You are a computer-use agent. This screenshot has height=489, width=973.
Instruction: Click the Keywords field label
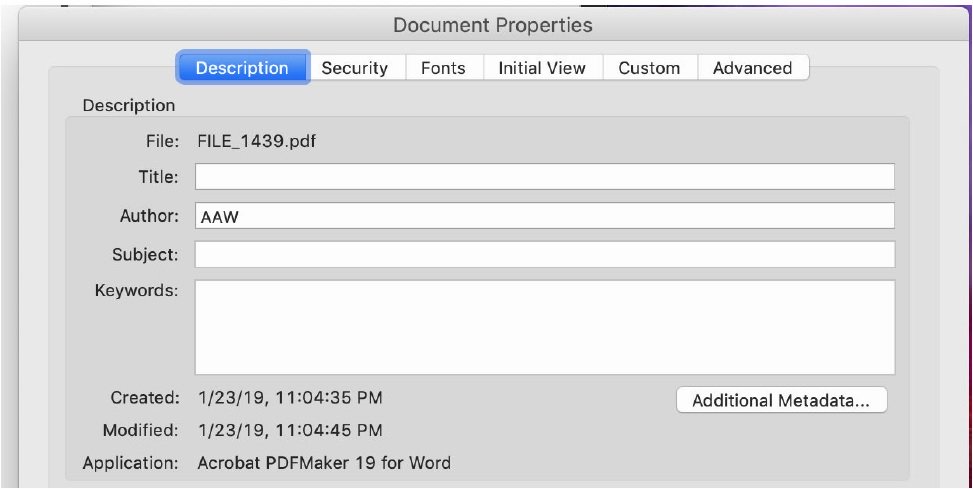pyautogui.click(x=136, y=291)
